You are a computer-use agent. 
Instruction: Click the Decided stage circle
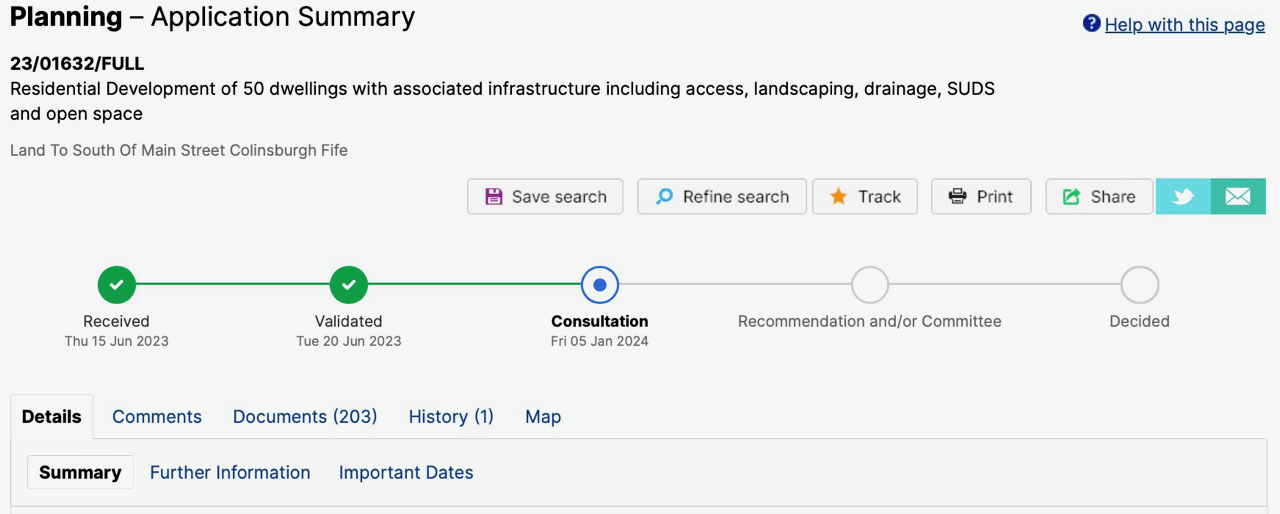(1139, 285)
